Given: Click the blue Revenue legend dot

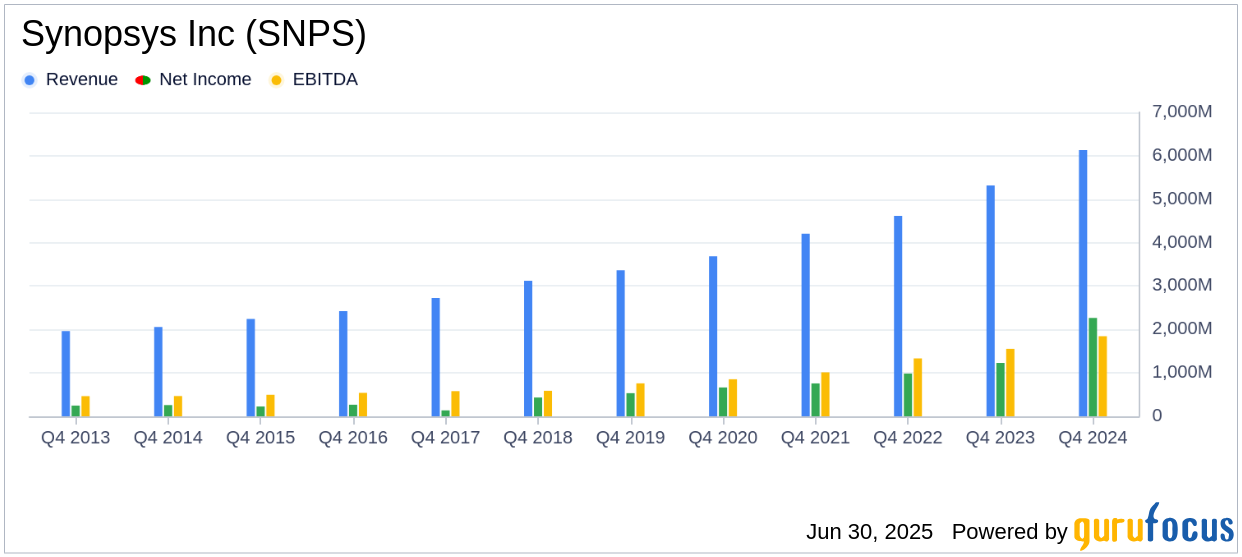Looking at the screenshot, I should (x=29, y=80).
